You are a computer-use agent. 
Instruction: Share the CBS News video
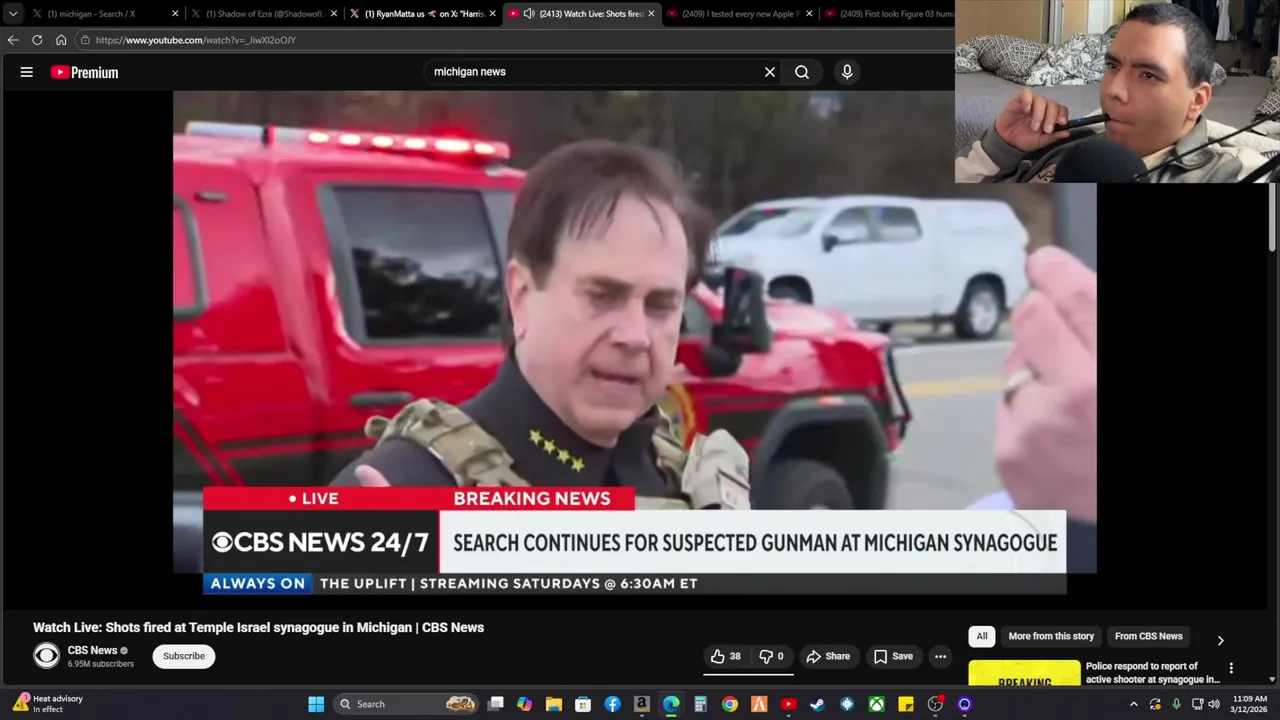828,656
